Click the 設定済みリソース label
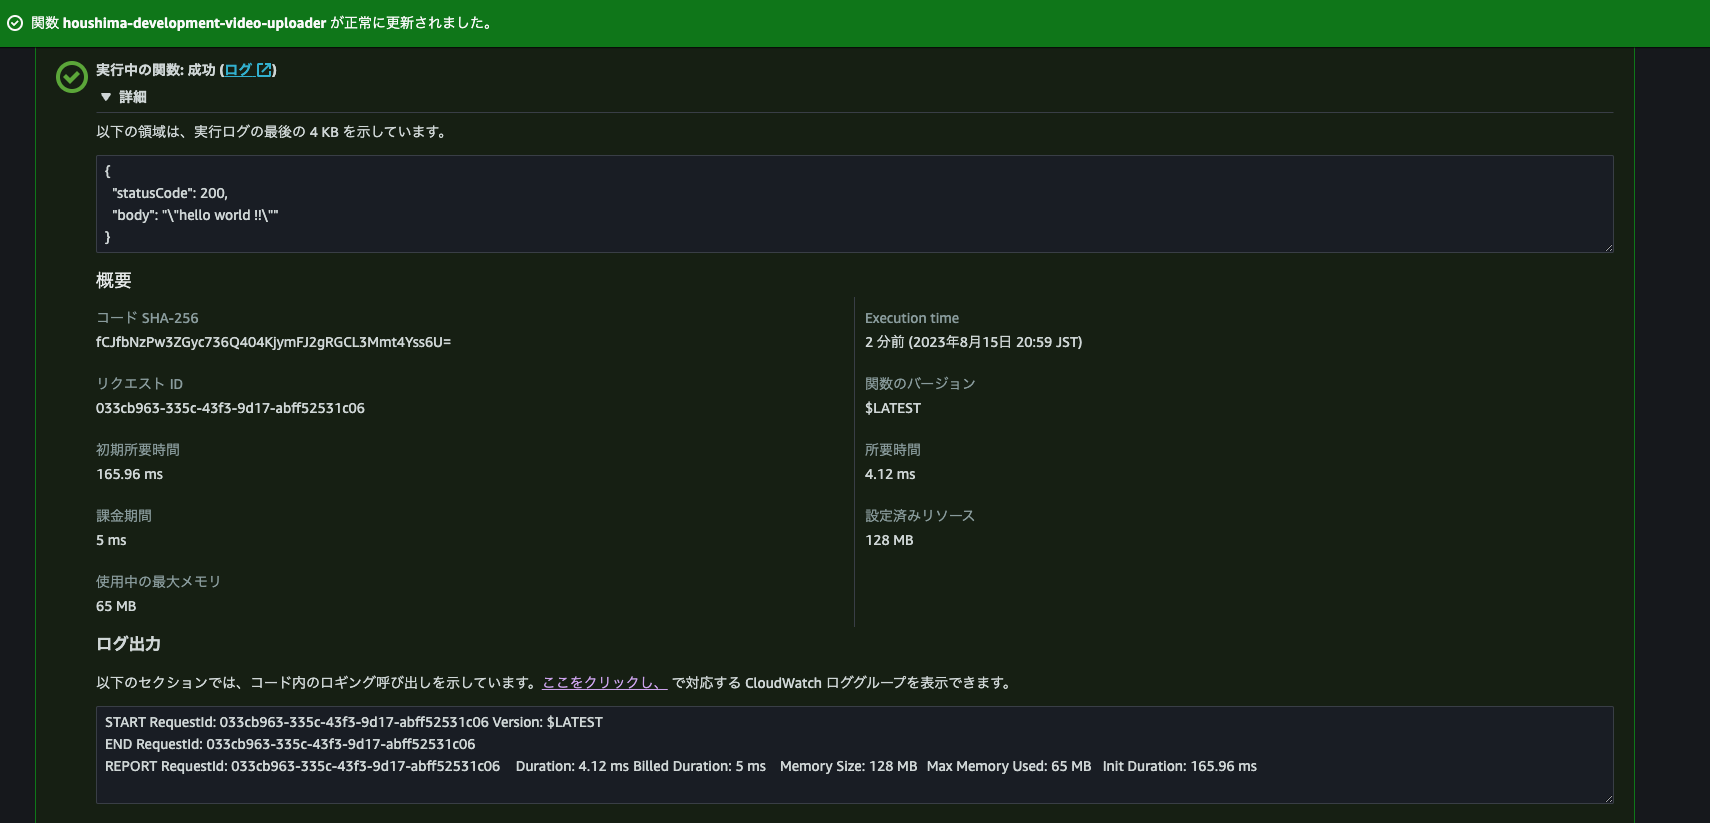Image resolution: width=1710 pixels, height=823 pixels. click(920, 516)
